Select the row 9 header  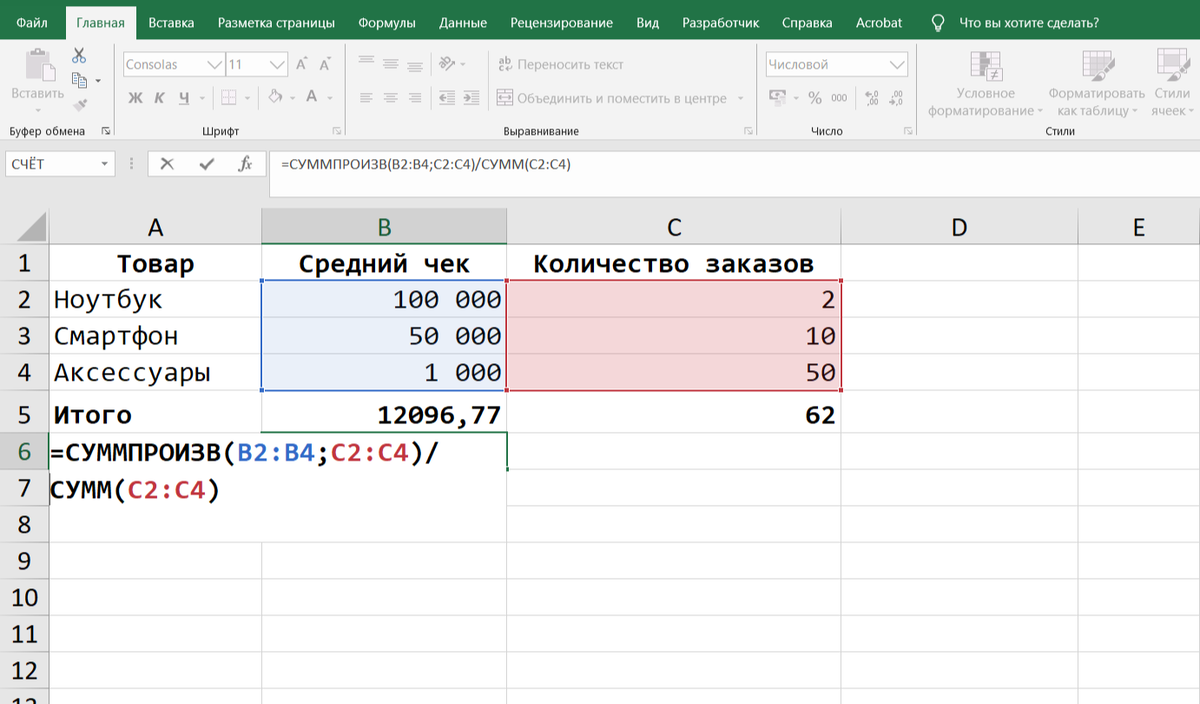click(24, 561)
